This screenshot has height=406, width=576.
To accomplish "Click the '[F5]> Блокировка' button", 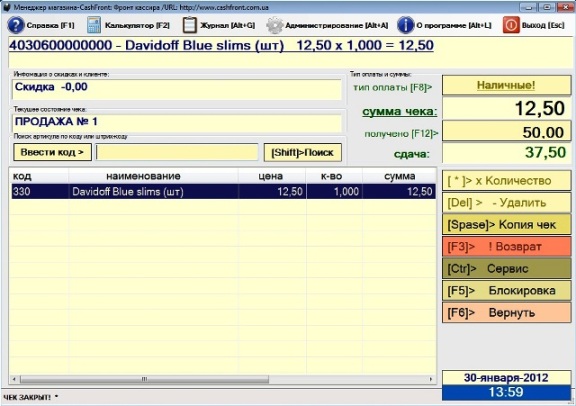I will [x=506, y=291].
